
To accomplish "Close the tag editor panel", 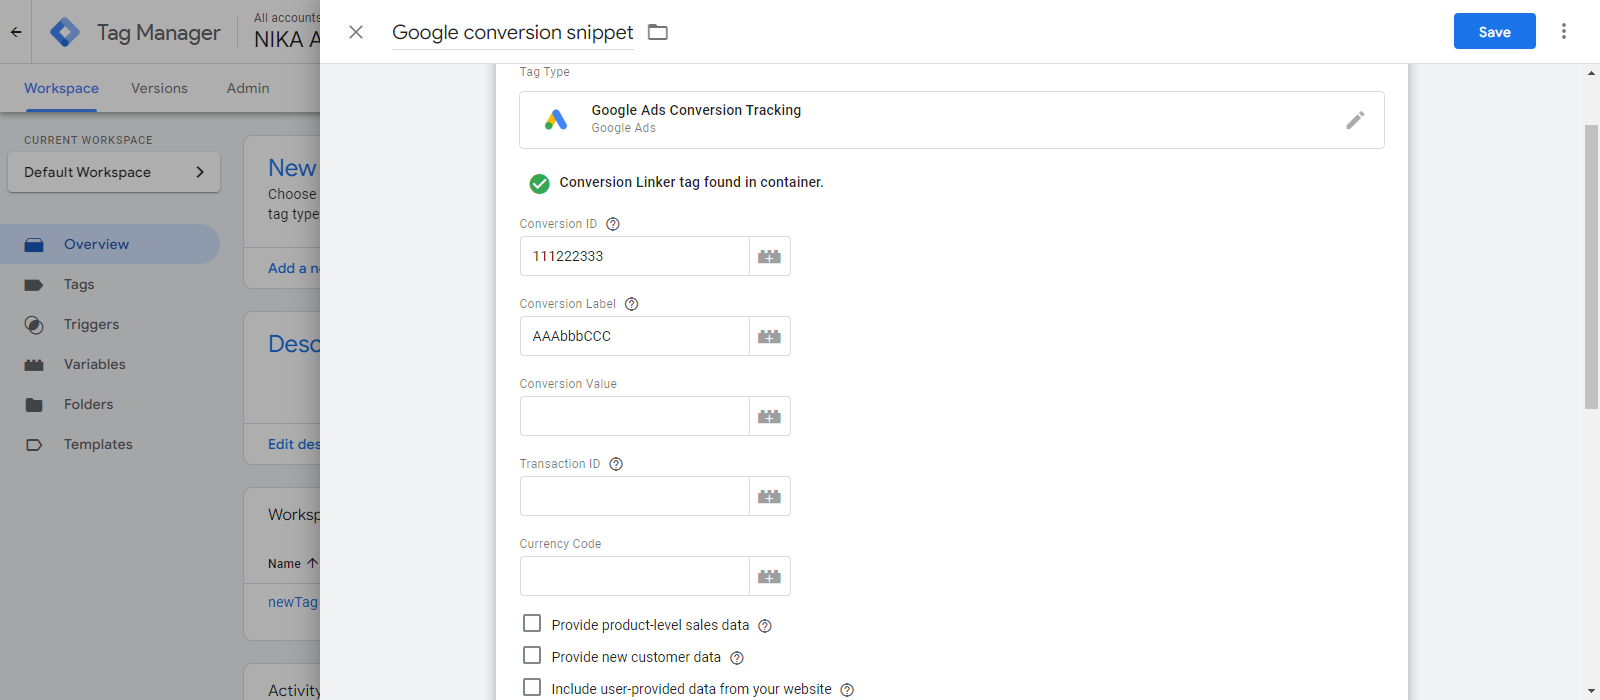I will tap(356, 32).
